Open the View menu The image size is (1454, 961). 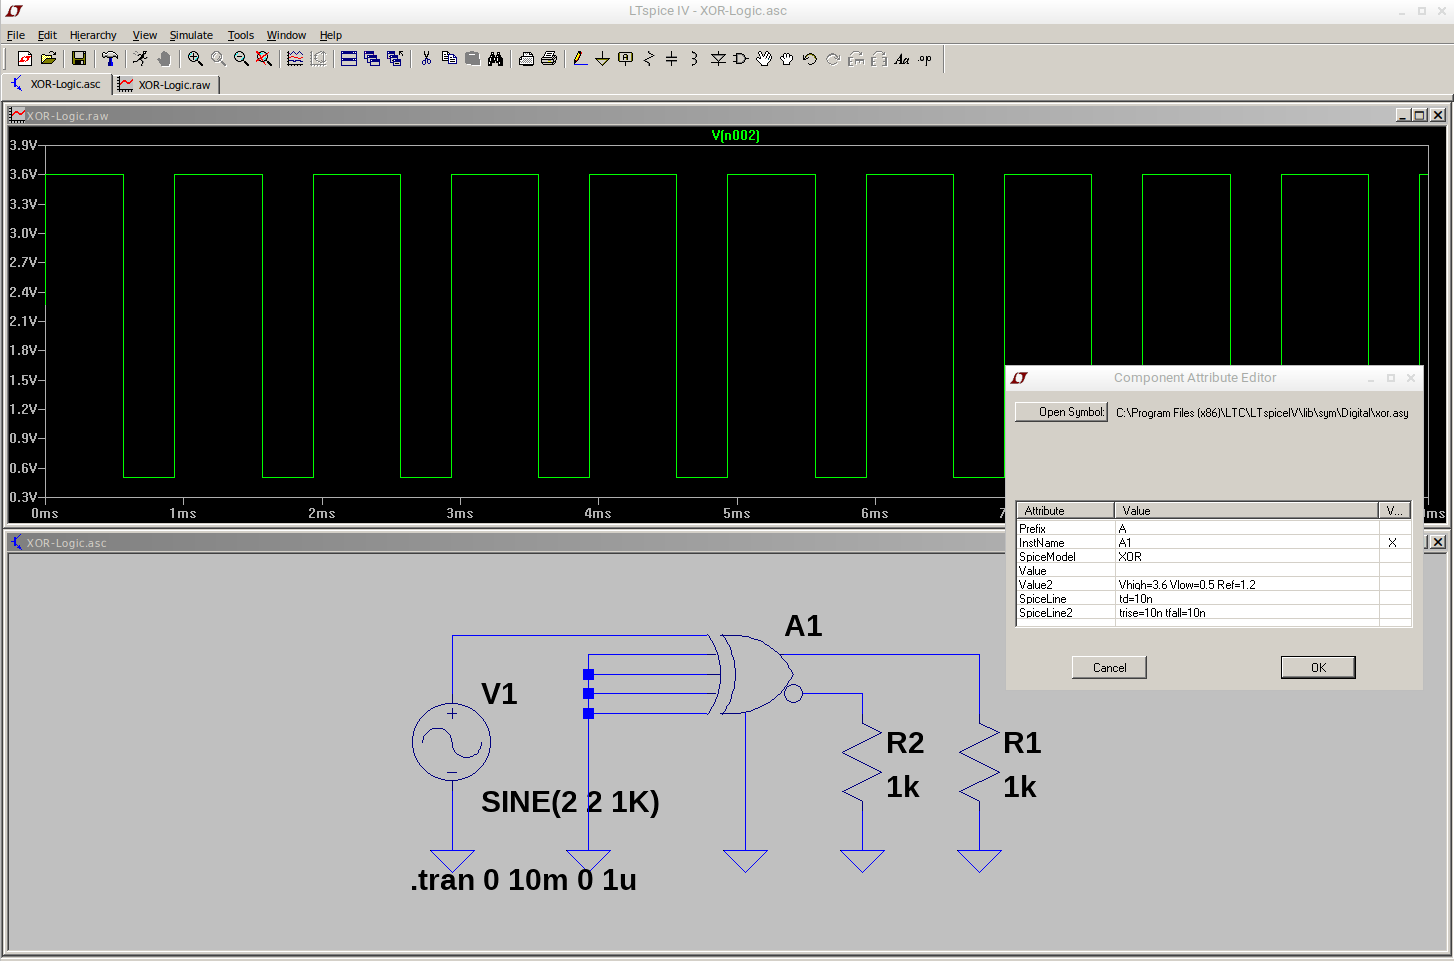pos(145,35)
